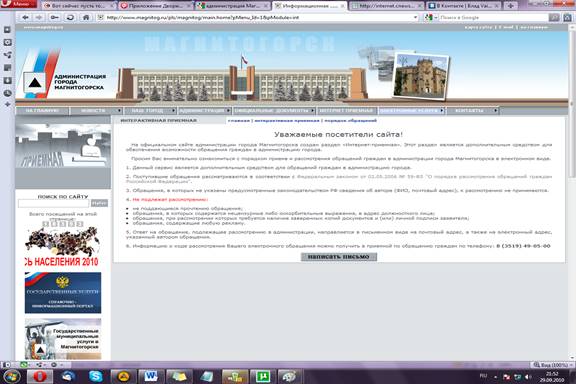Expand the address bar URL dropdown
Viewport: 576px width, 384px height.
(415, 17)
